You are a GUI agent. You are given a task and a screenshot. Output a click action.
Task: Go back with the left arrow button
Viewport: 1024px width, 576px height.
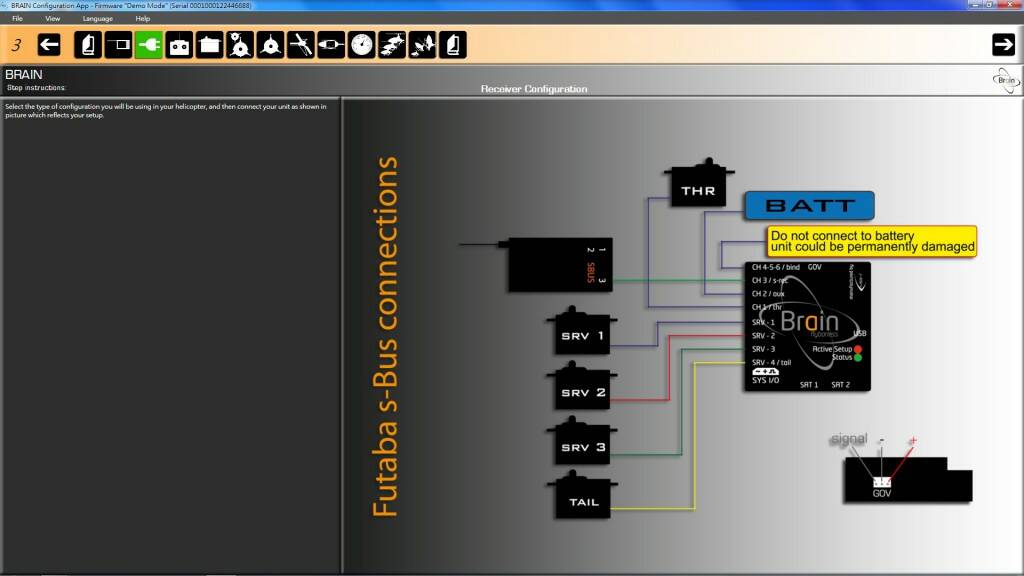pos(49,45)
